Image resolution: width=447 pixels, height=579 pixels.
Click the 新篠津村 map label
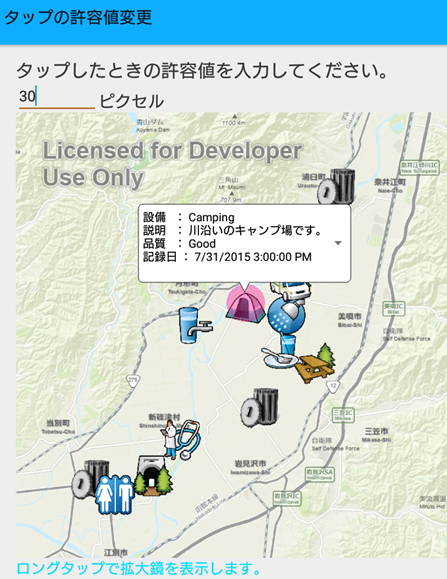pyautogui.click(x=165, y=417)
